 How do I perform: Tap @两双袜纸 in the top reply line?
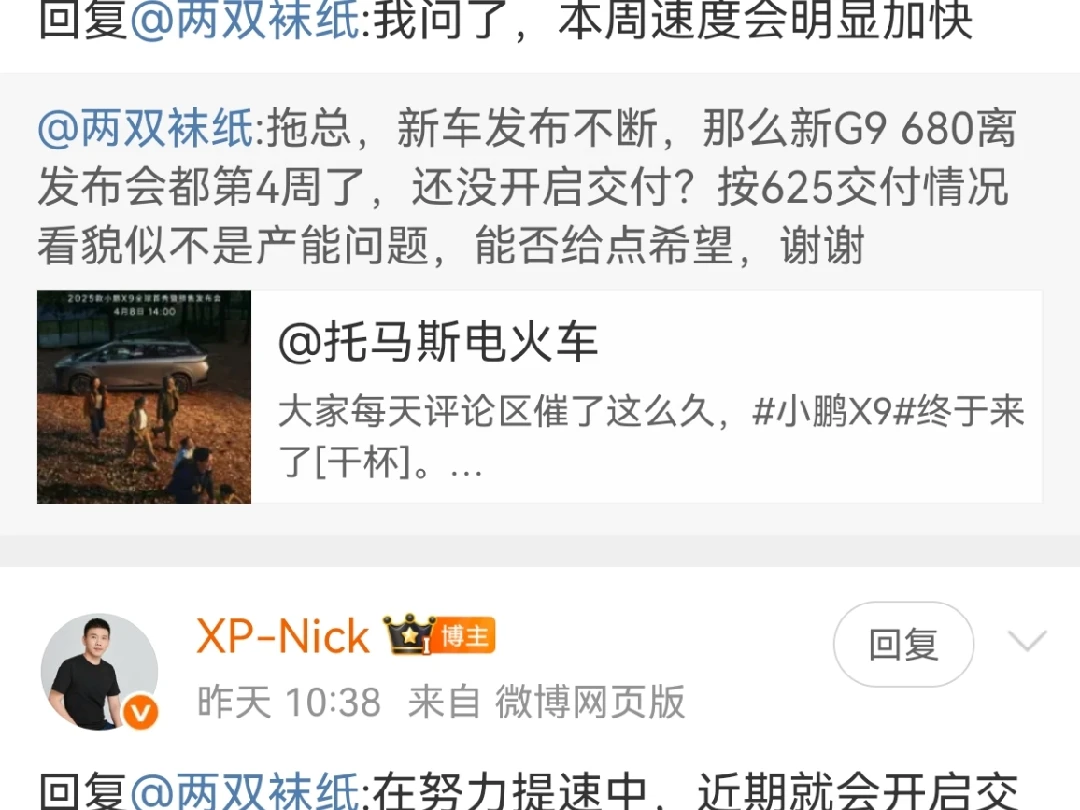point(245,19)
